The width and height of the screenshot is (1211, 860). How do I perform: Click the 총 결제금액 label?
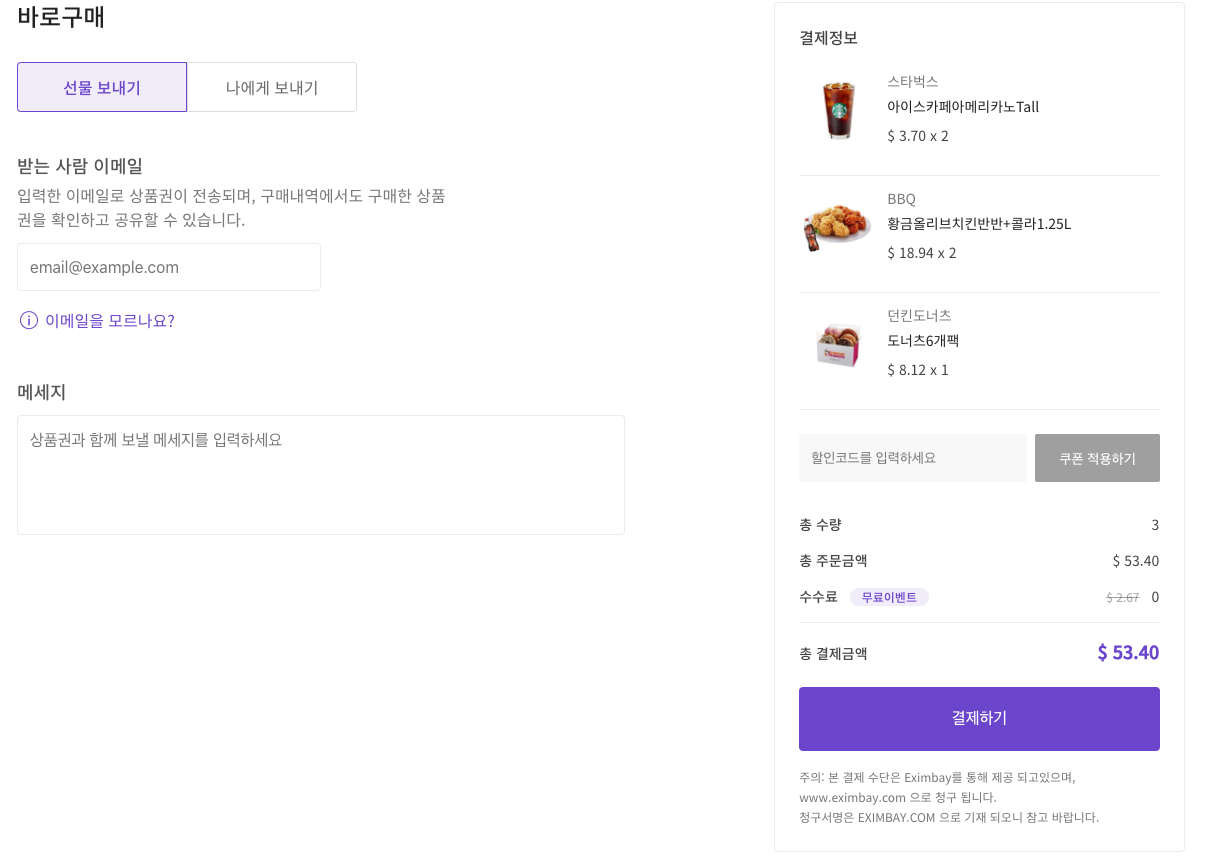pyautogui.click(x=833, y=654)
